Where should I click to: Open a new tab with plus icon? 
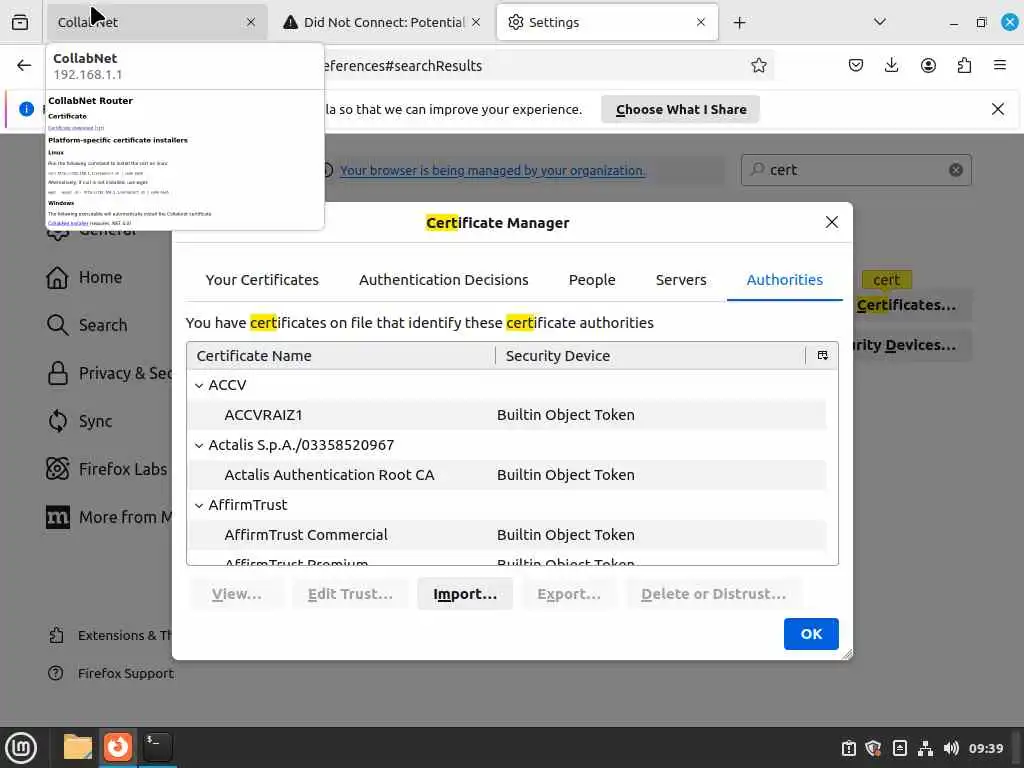(x=739, y=23)
